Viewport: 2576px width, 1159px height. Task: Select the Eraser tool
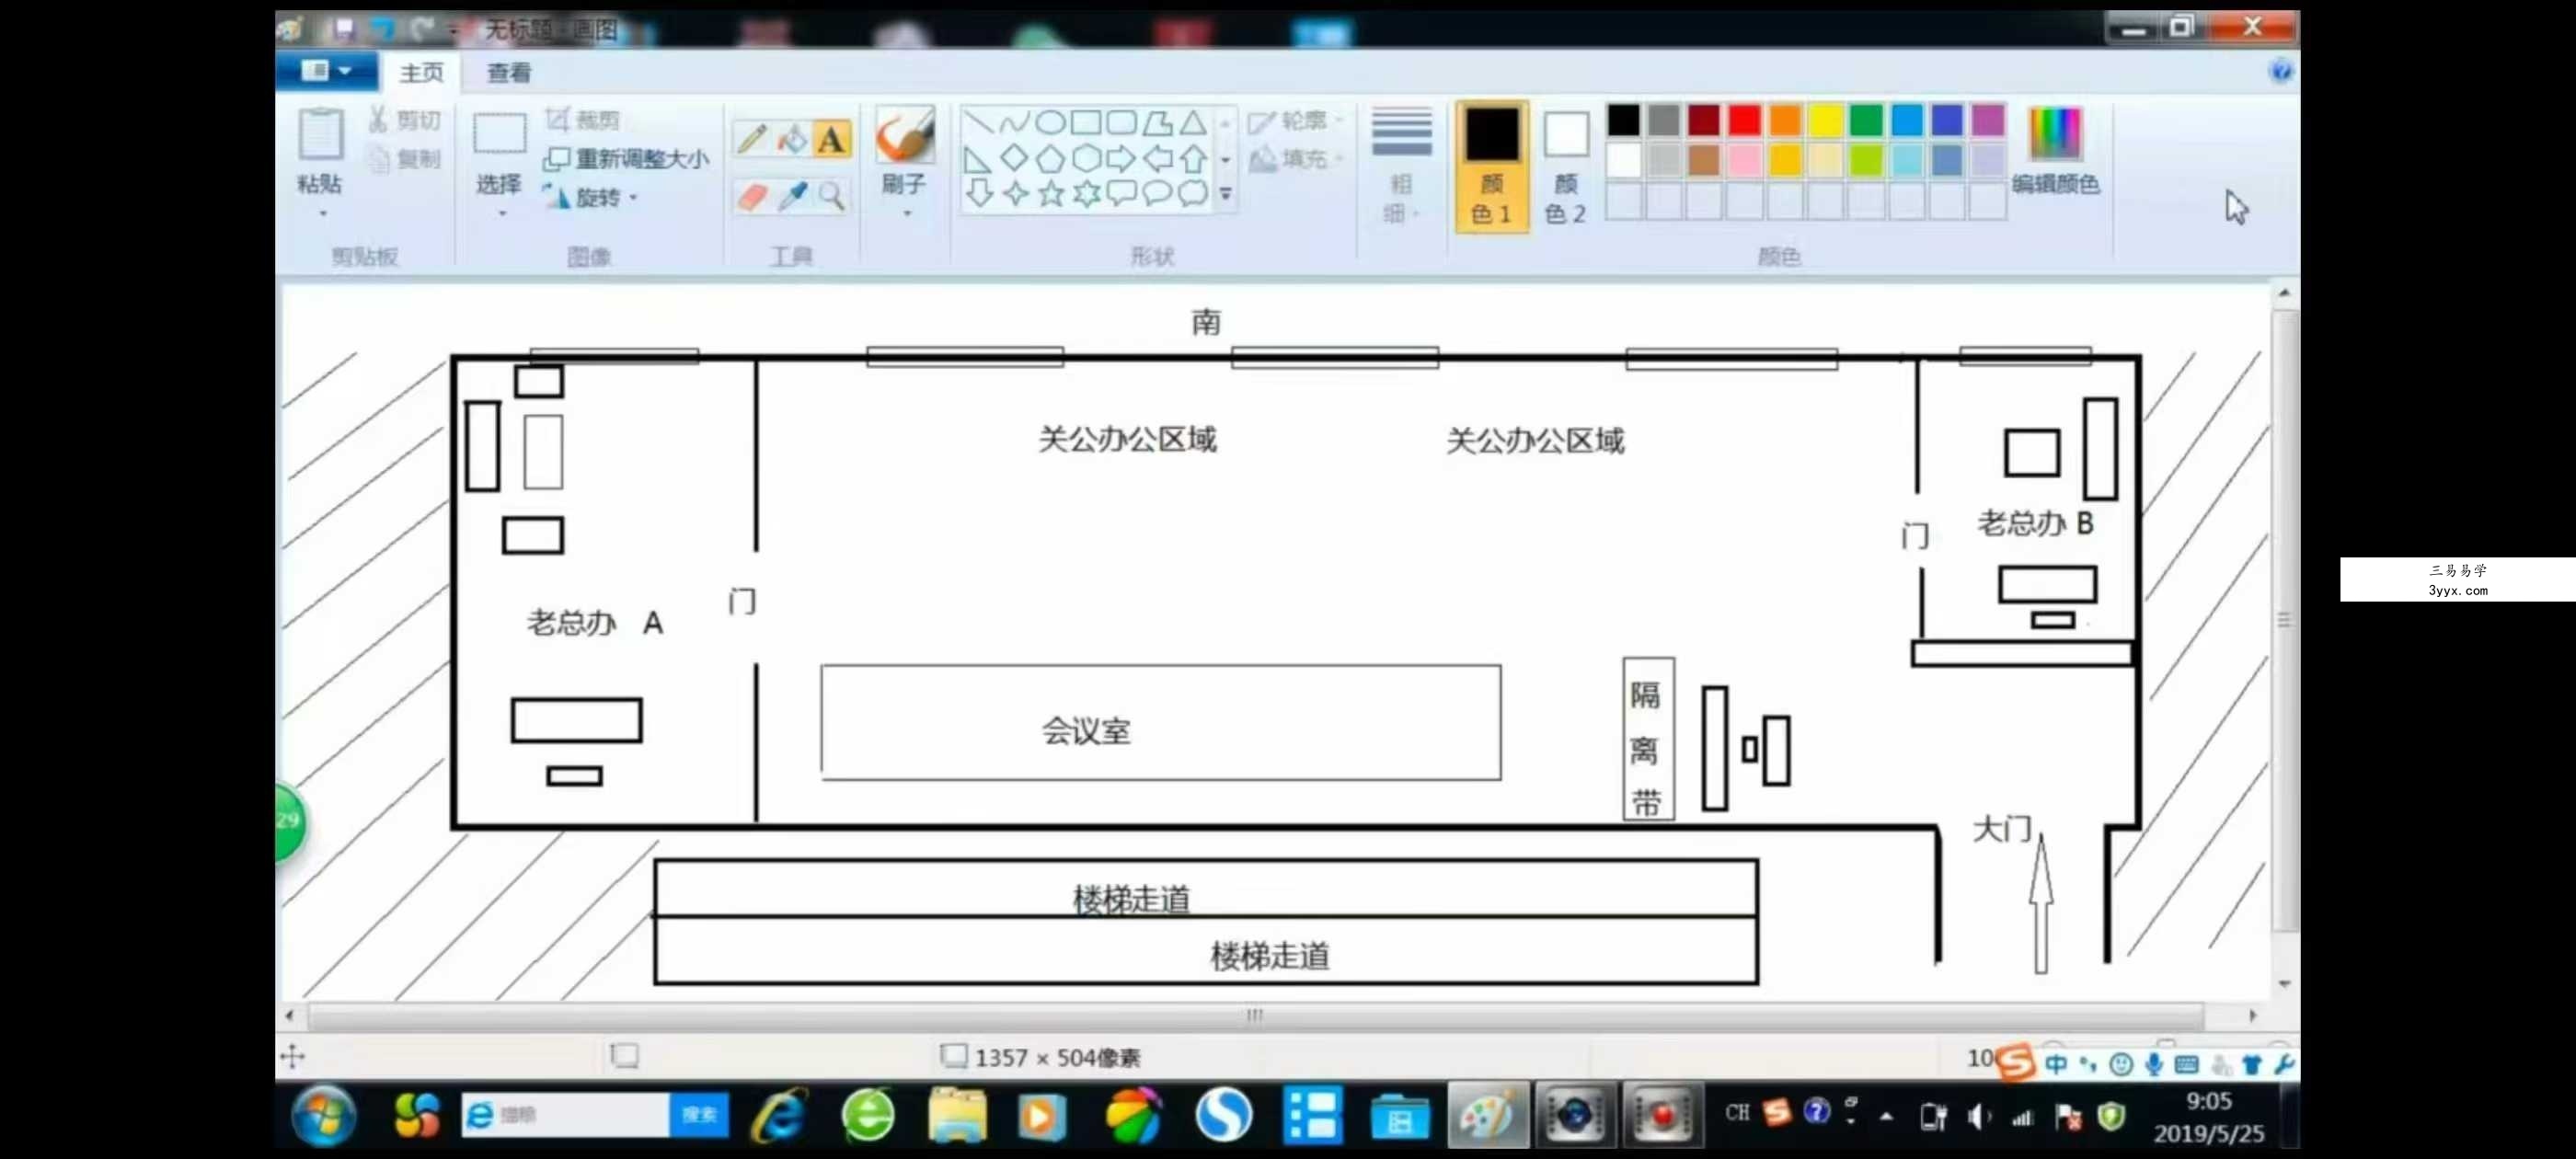coord(752,196)
